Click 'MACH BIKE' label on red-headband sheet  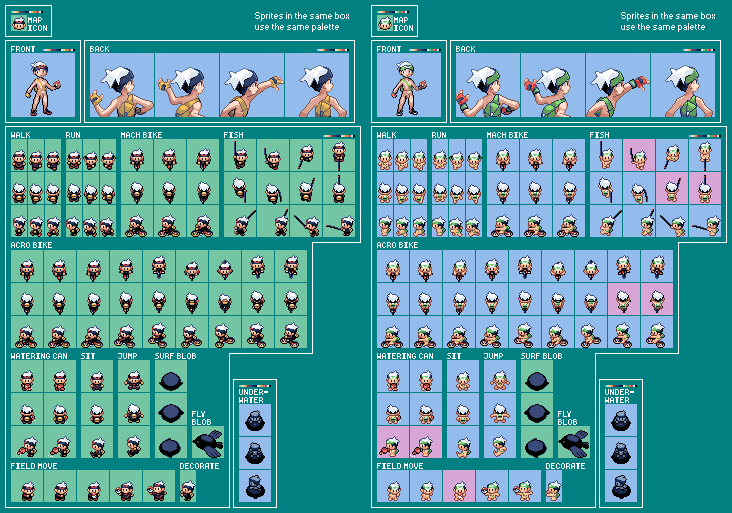[141, 135]
